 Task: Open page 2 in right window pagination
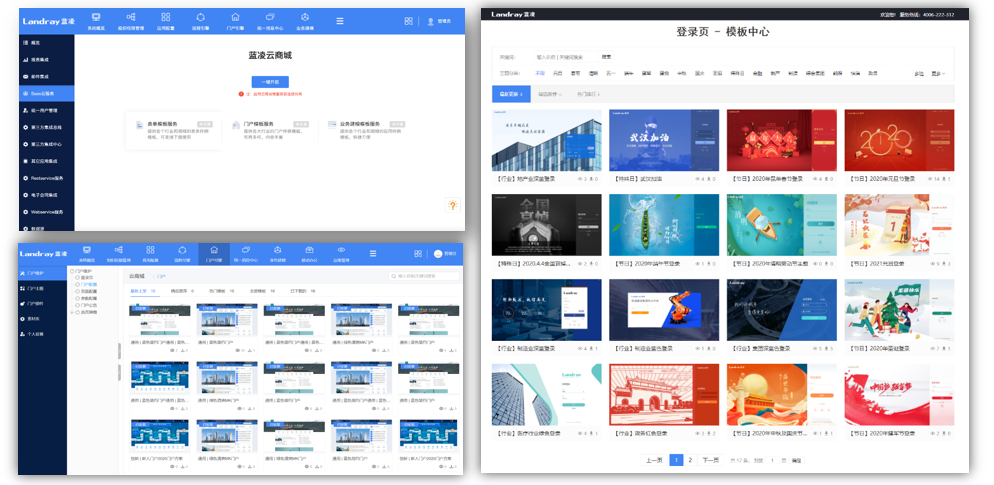tap(690, 460)
